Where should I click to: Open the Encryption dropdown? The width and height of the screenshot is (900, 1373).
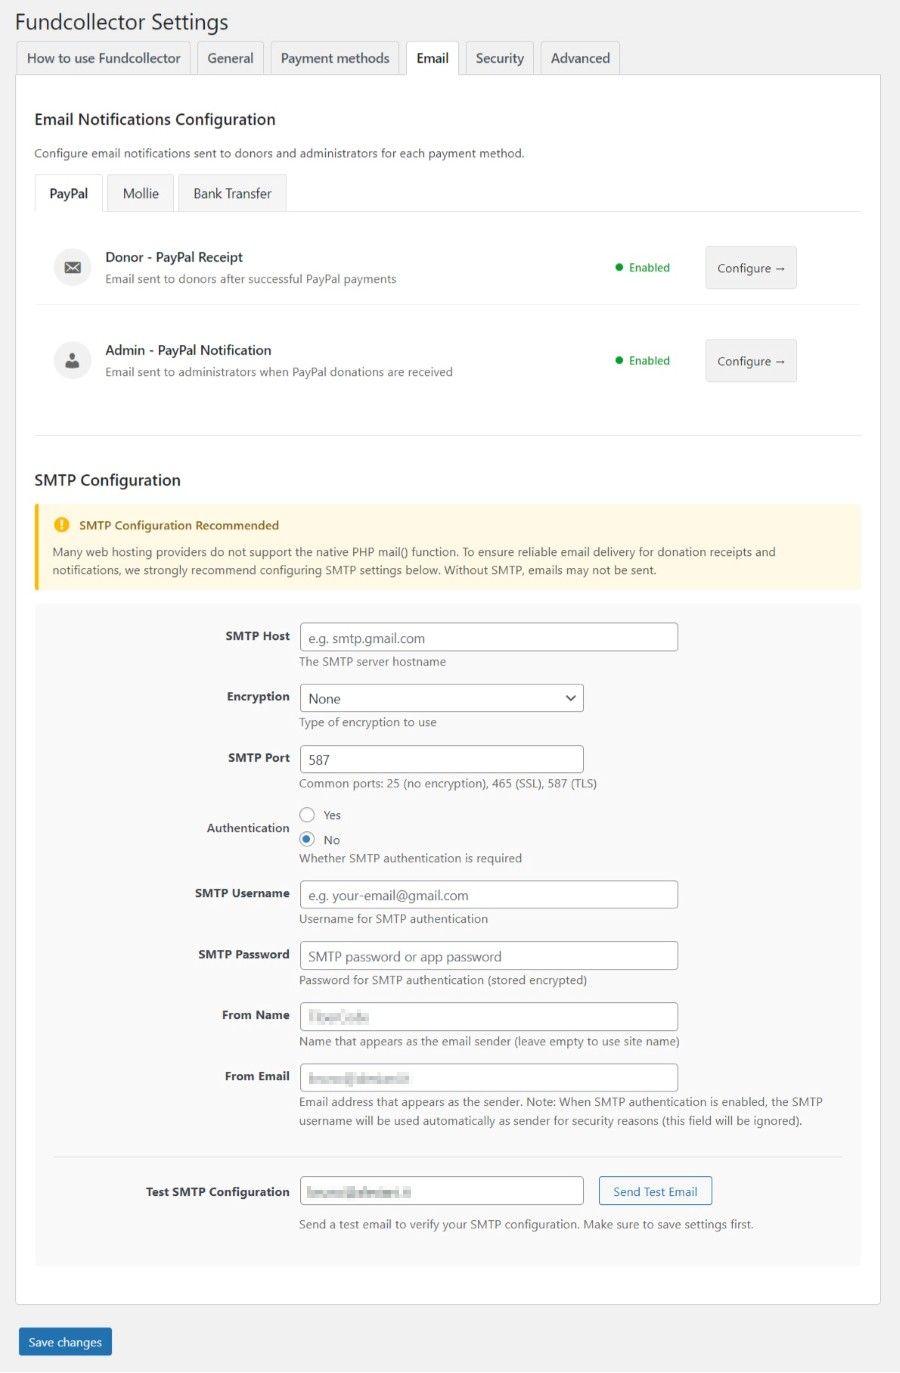tap(441, 697)
